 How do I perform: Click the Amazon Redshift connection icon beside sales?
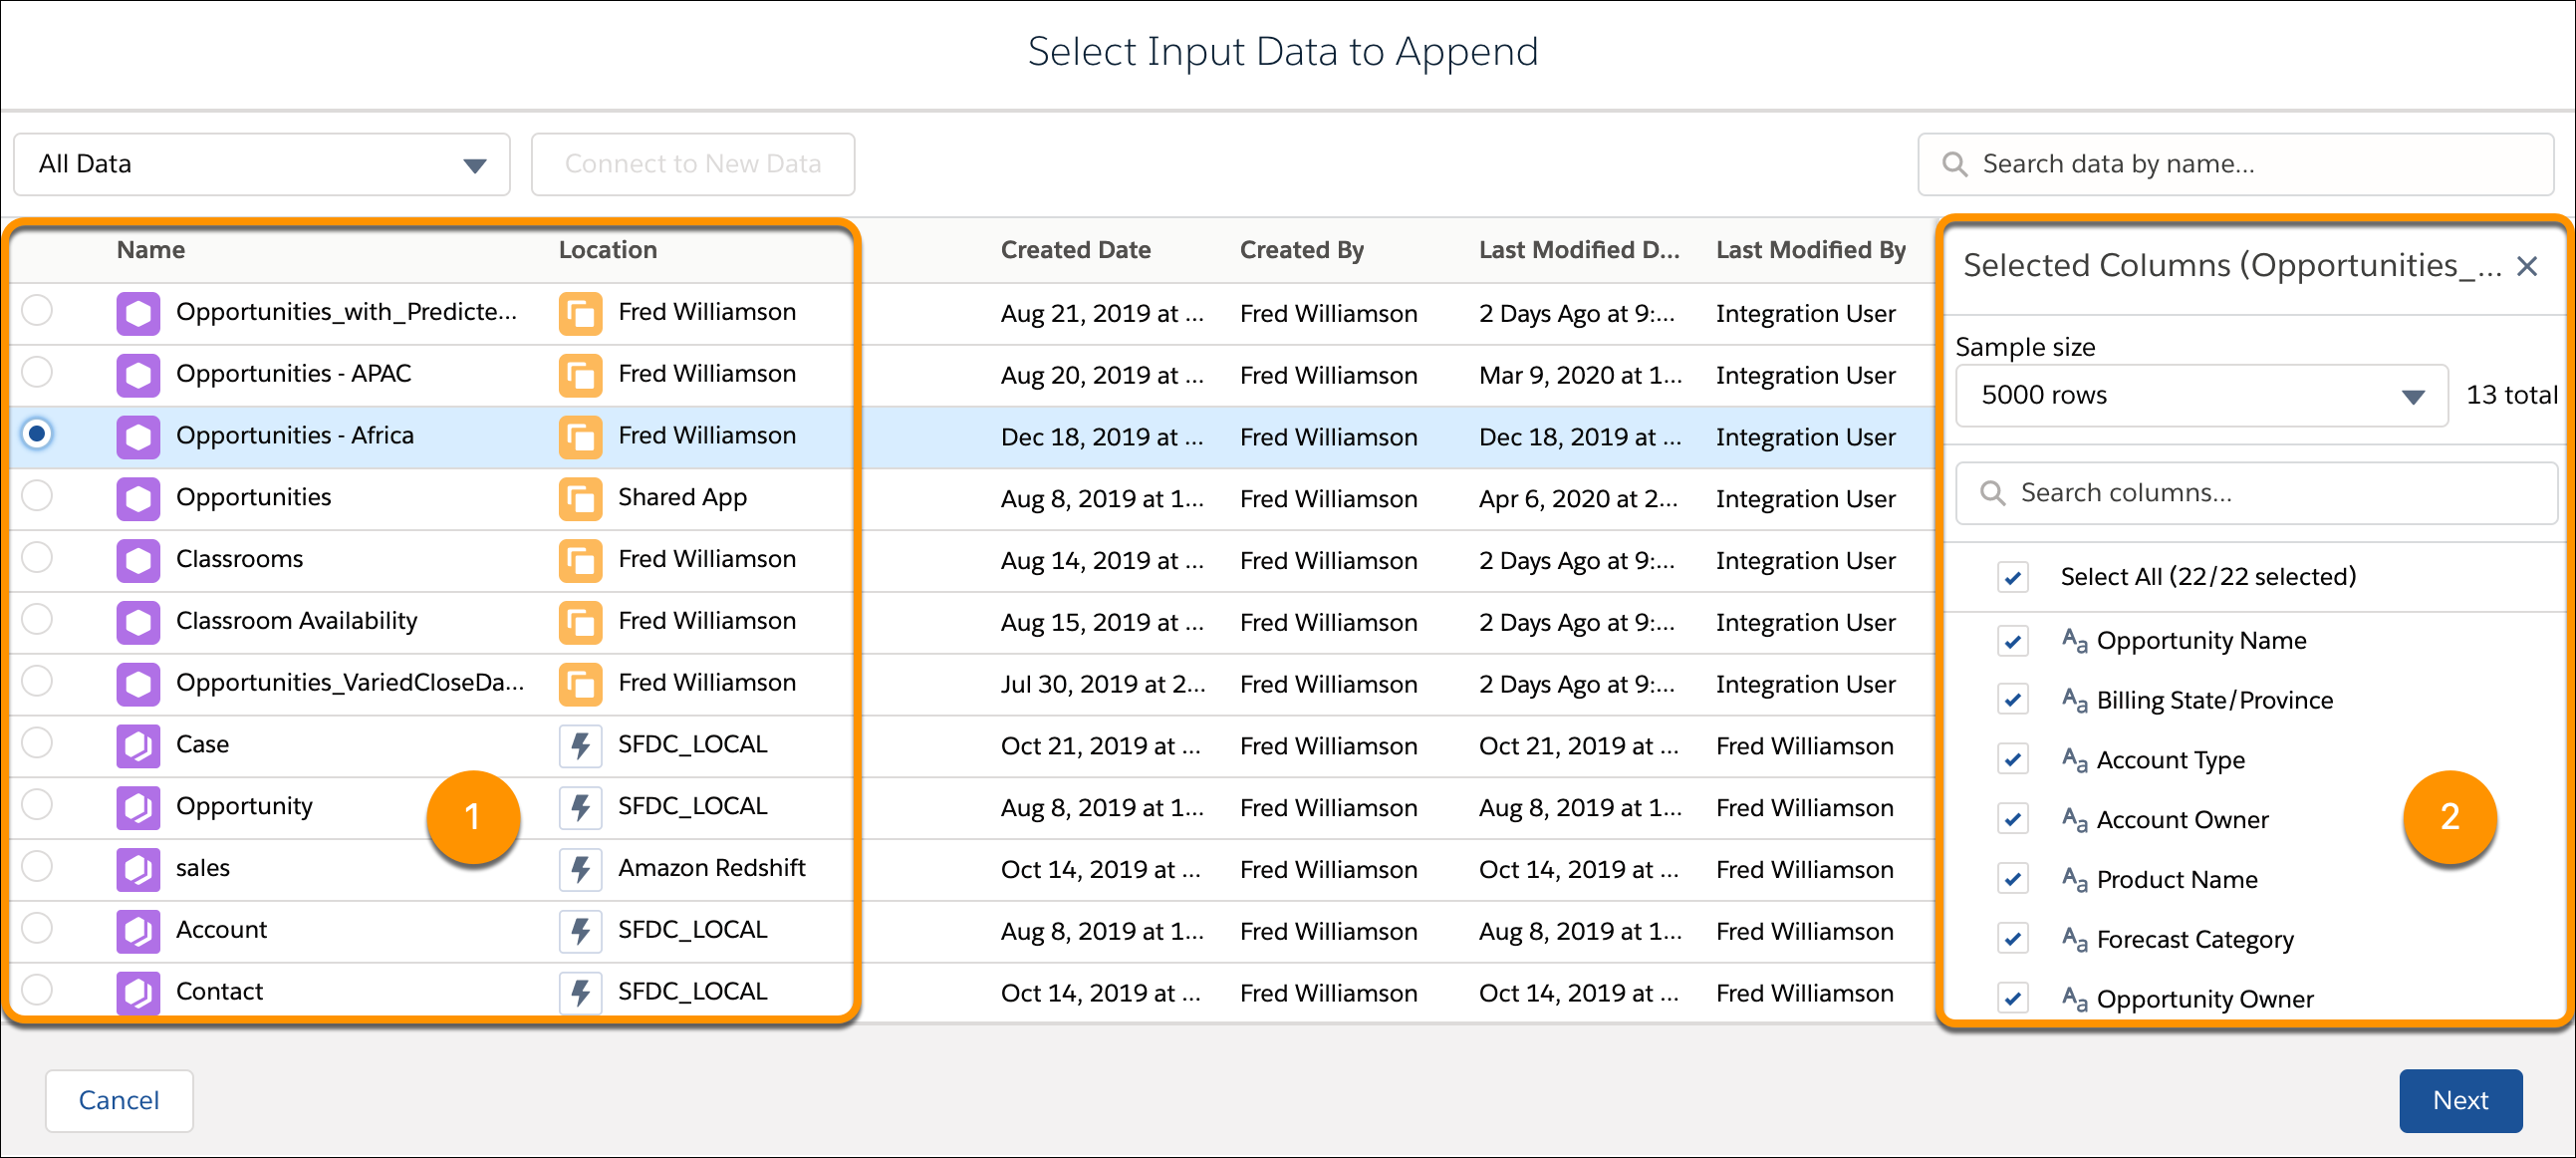click(580, 869)
